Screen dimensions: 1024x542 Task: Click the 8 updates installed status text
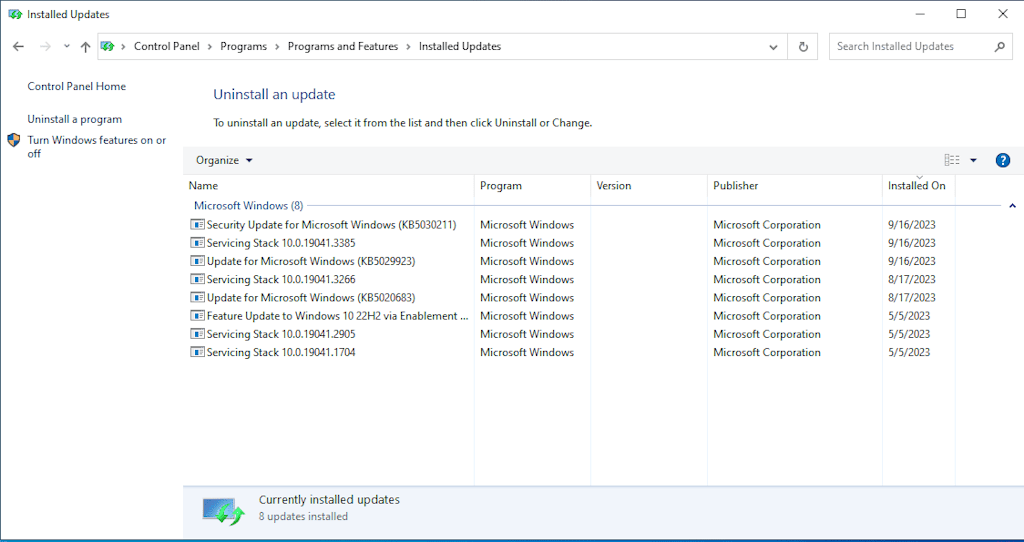click(303, 517)
